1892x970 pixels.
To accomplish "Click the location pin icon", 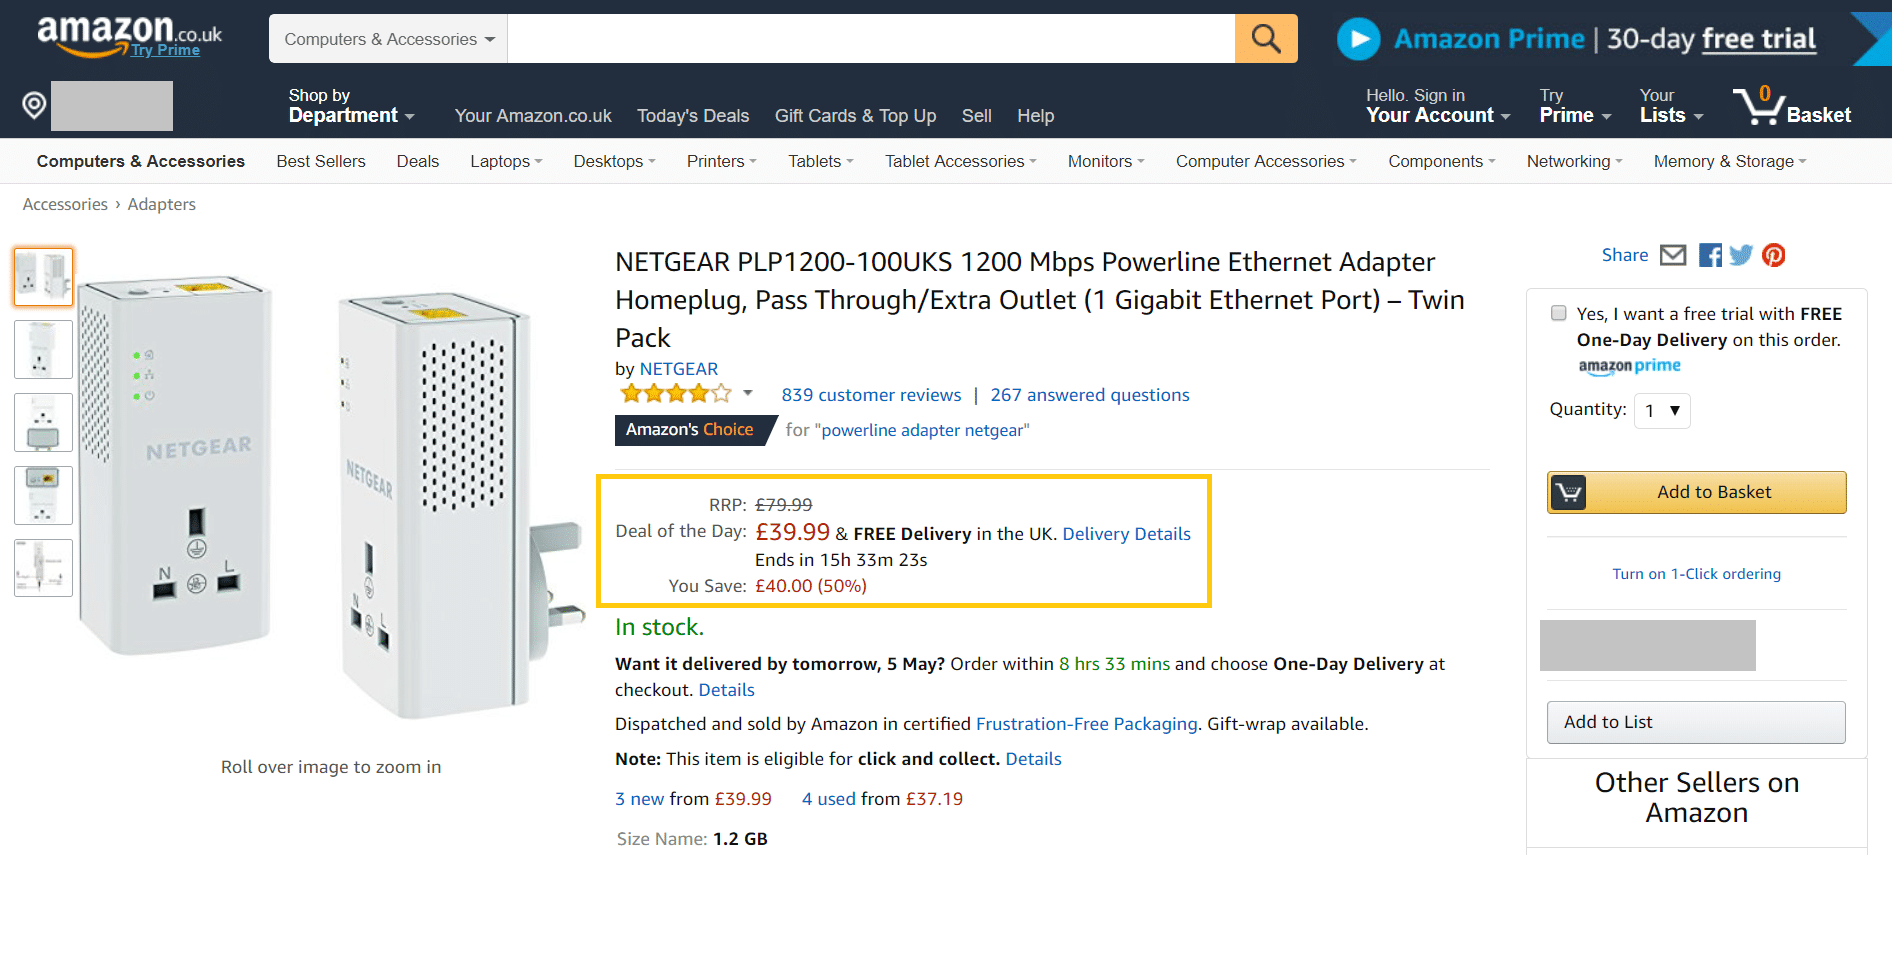I will pyautogui.click(x=34, y=105).
